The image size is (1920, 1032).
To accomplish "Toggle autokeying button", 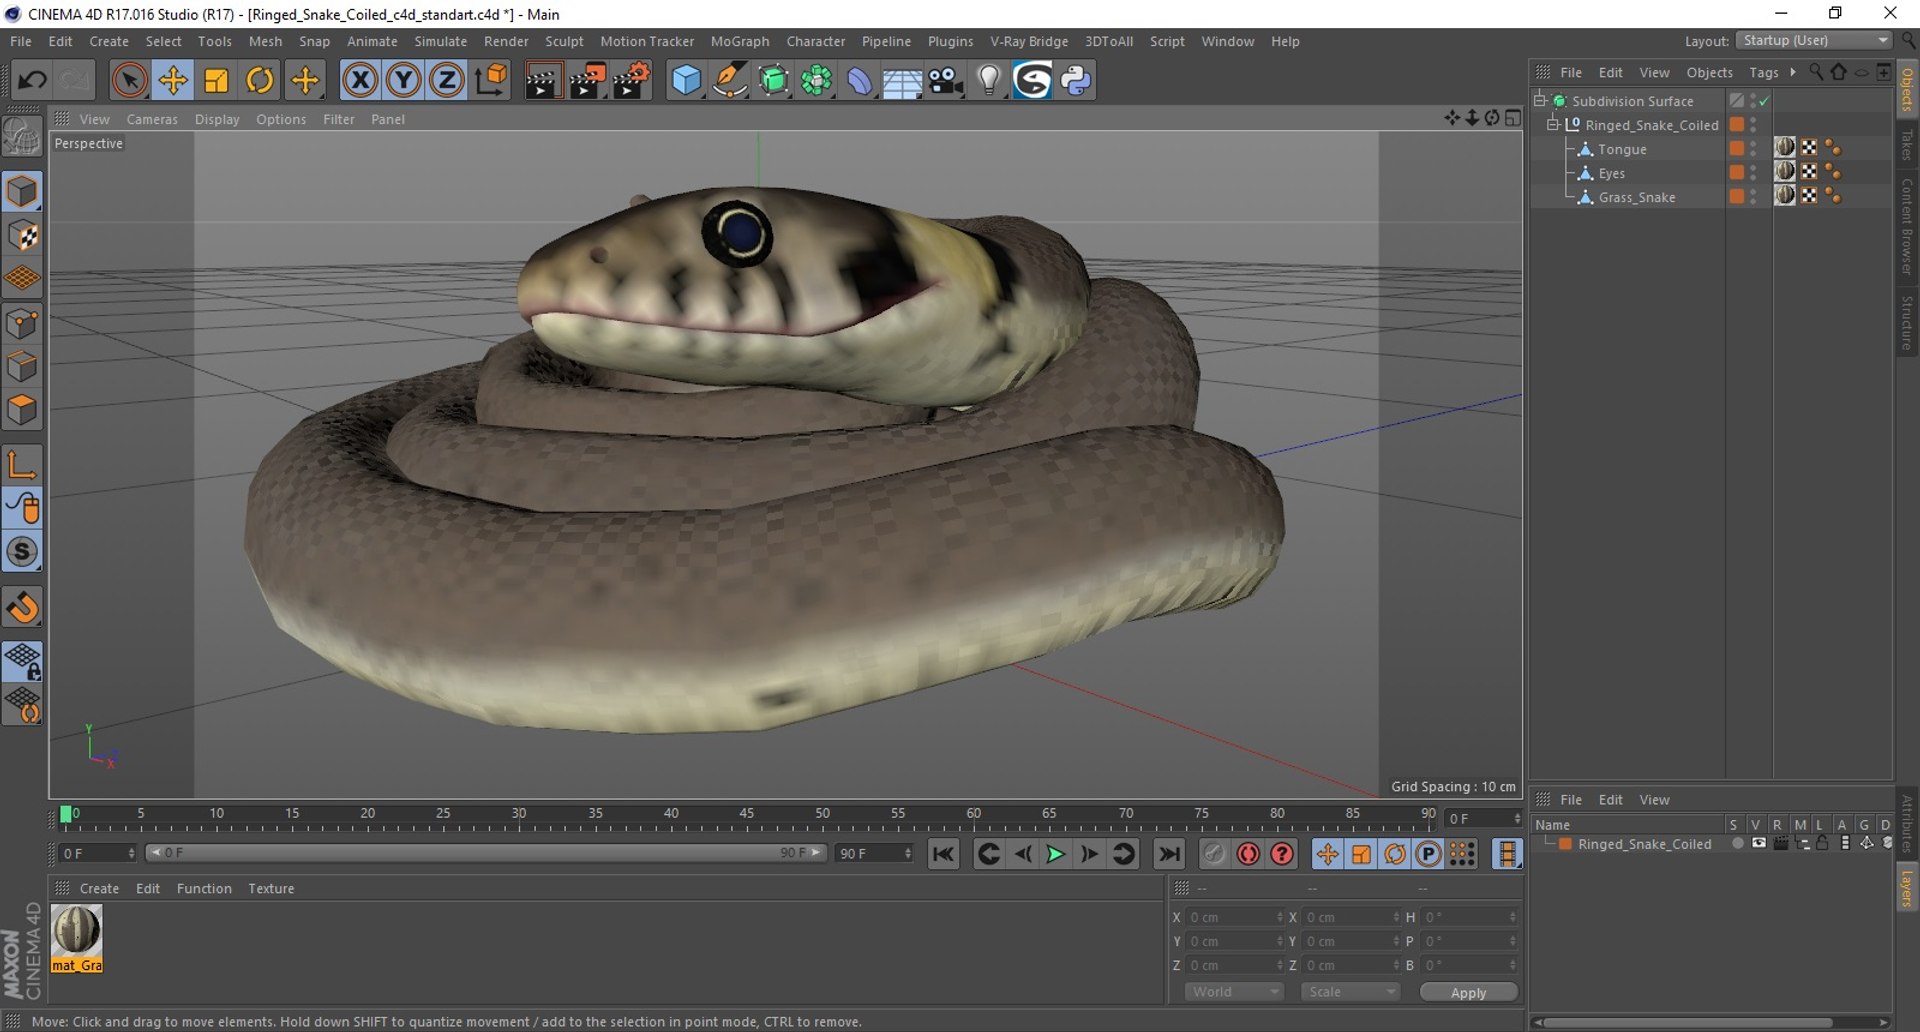I will click(1248, 854).
